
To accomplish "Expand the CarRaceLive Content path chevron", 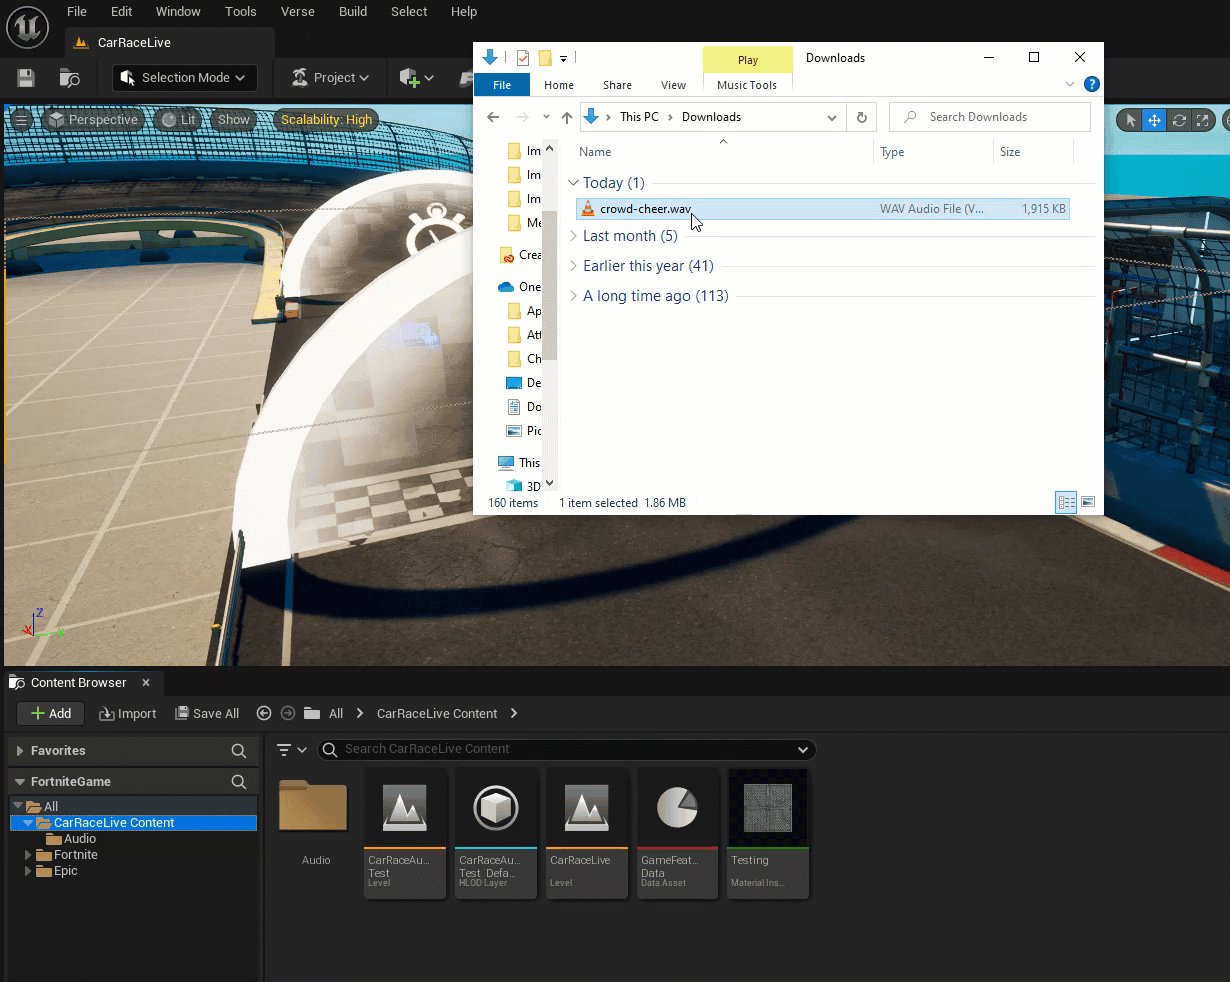I will (x=514, y=713).
